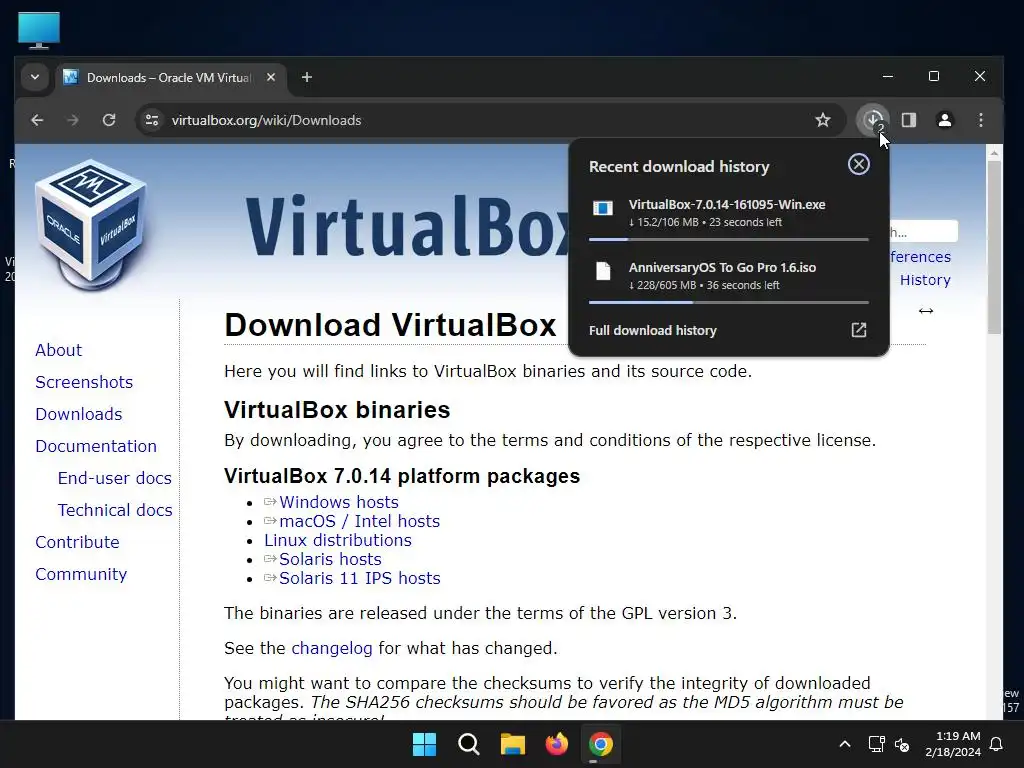
Task: Open the Community sidebar link
Action: (x=81, y=574)
